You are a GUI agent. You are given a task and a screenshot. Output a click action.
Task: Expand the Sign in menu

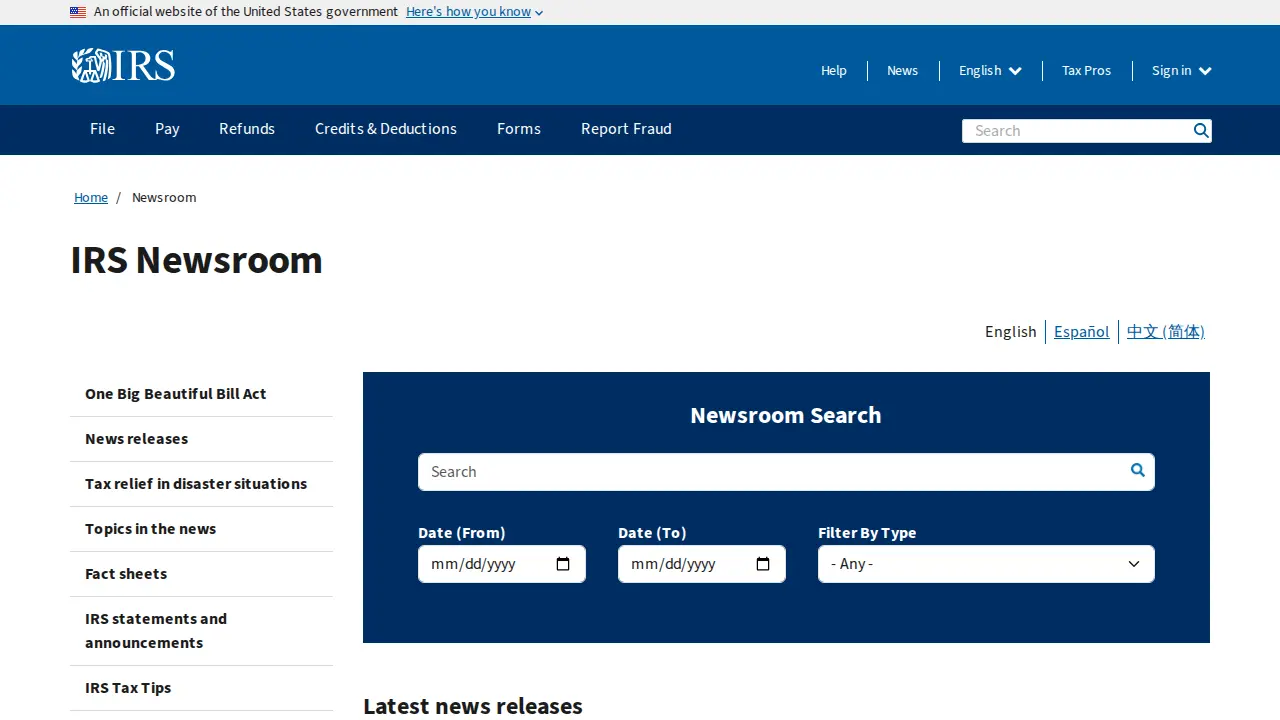pyautogui.click(x=1181, y=70)
